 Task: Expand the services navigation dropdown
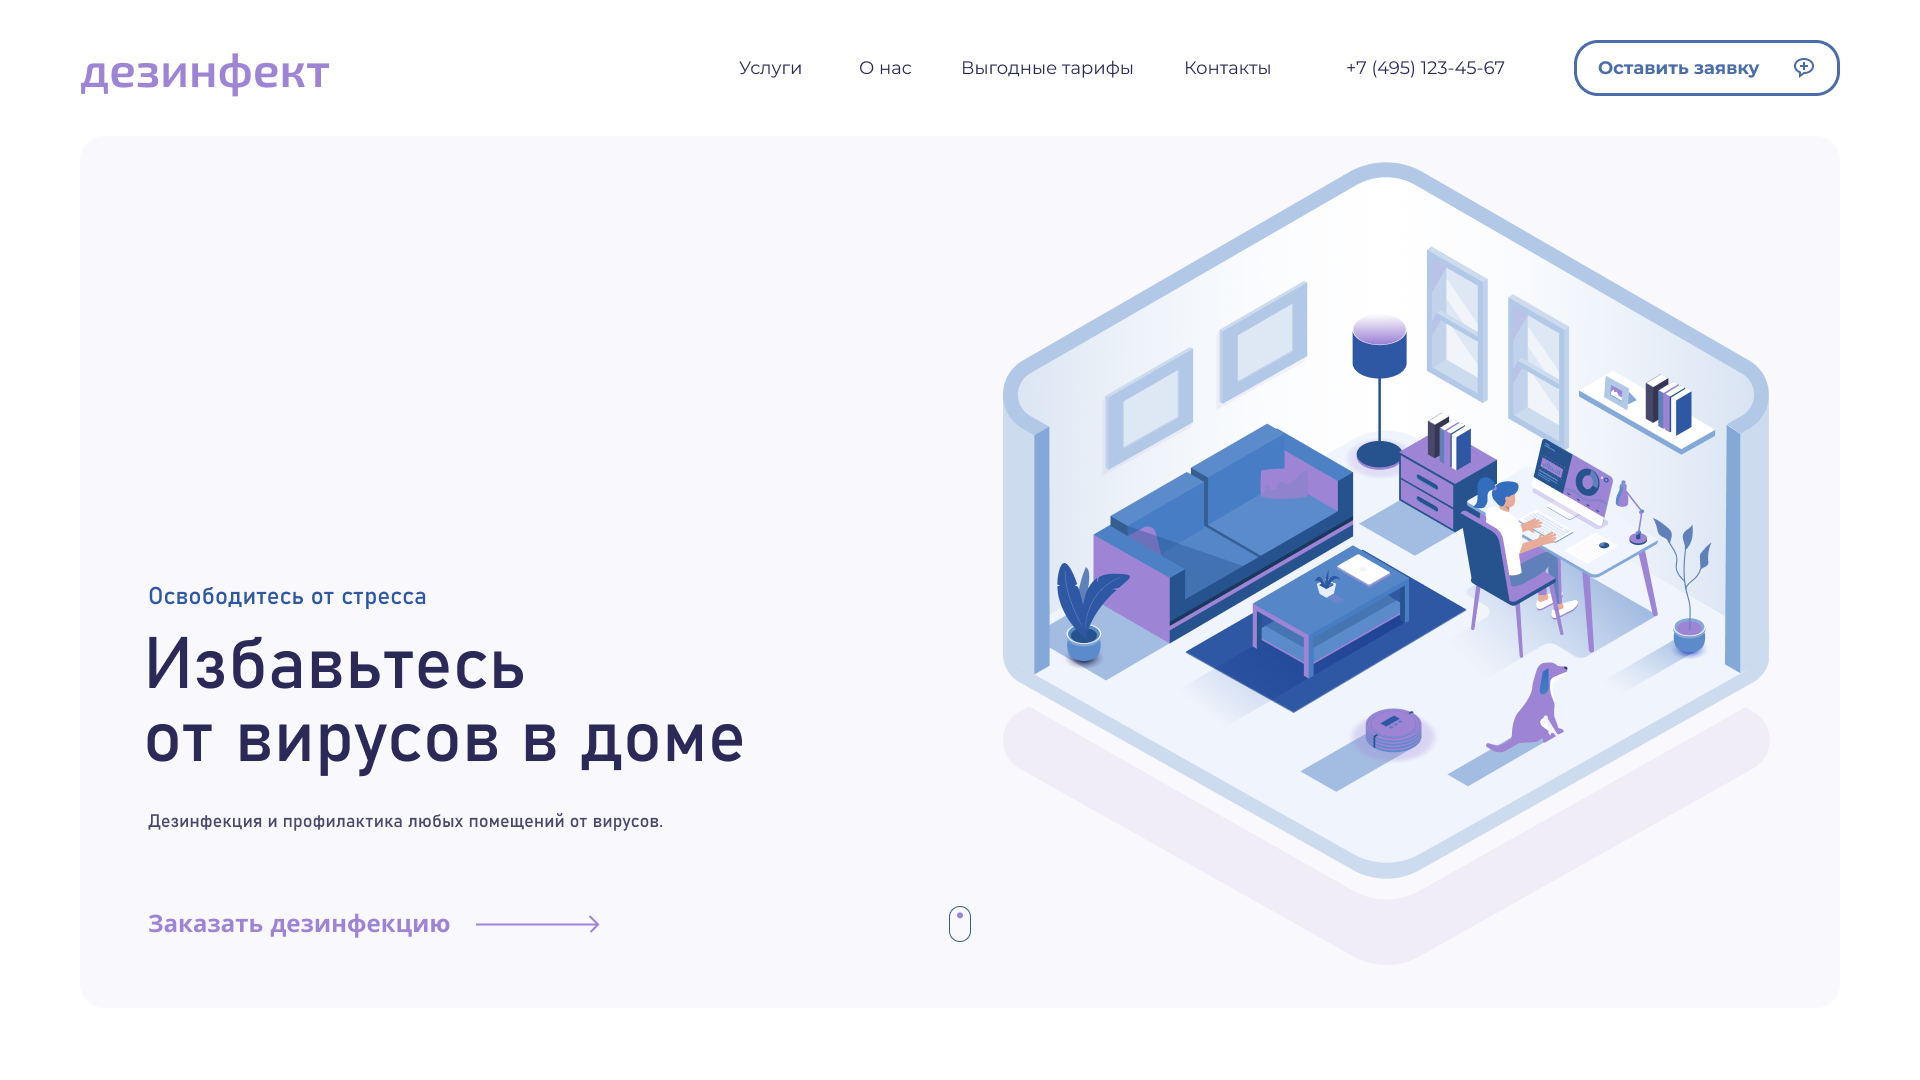coord(770,67)
